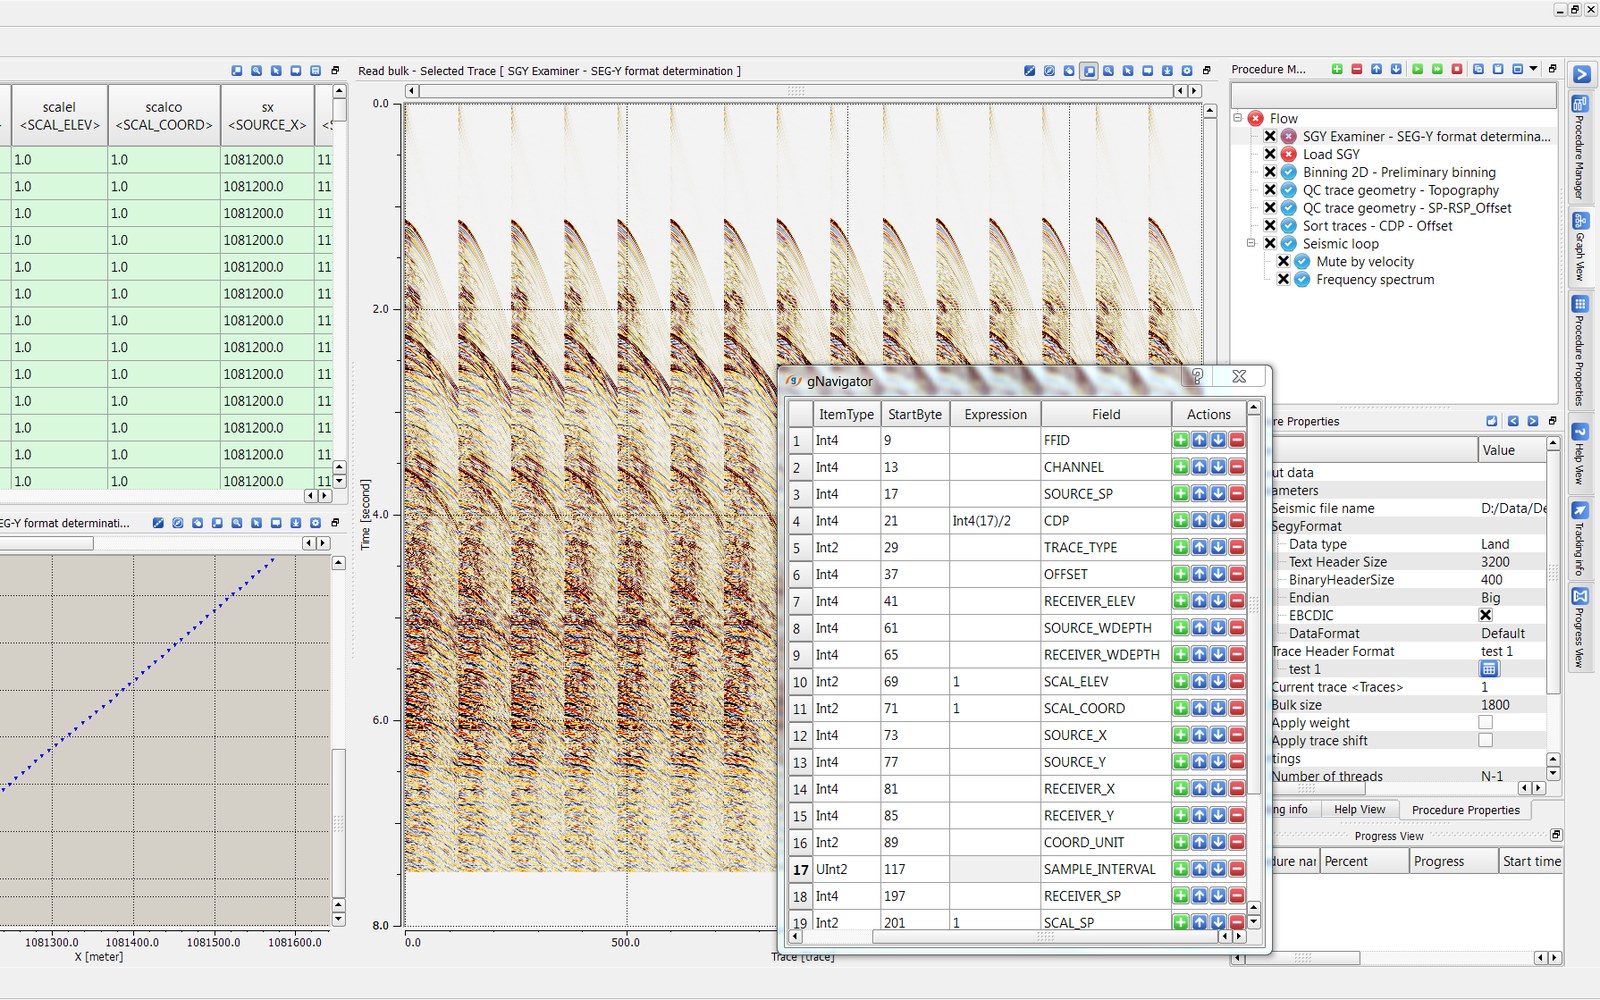Click the comment bubble icon above seismic view
The image size is (1600, 1000).
coord(1147,71)
